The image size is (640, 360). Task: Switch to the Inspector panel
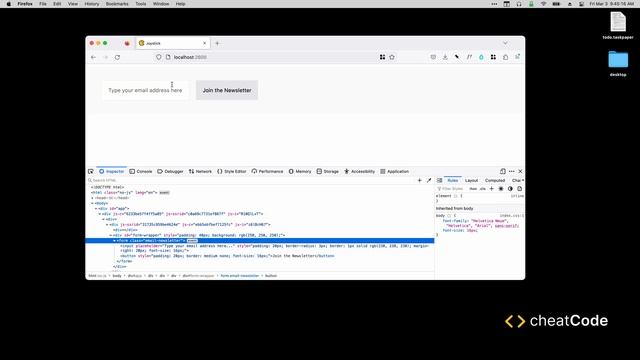coord(112,171)
